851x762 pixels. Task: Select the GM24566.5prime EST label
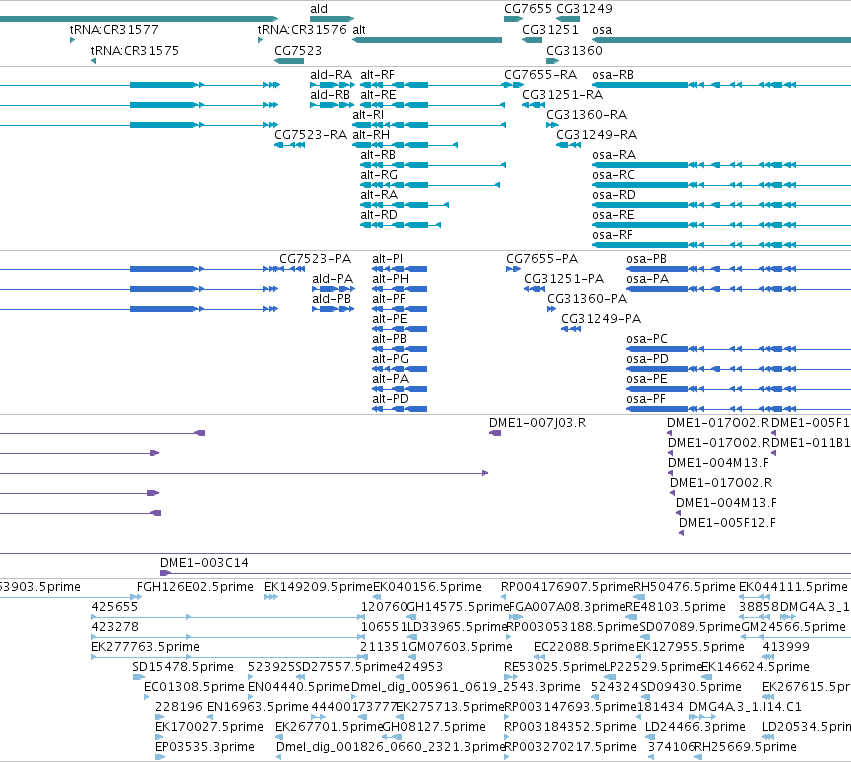[793, 627]
